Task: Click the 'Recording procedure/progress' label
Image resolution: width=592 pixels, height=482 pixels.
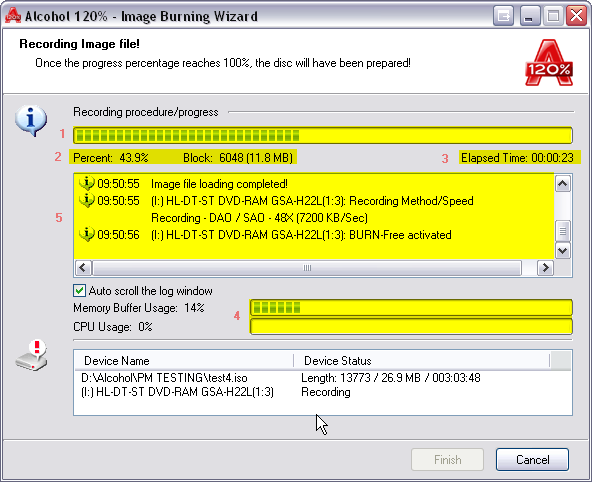Action: [x=146, y=112]
